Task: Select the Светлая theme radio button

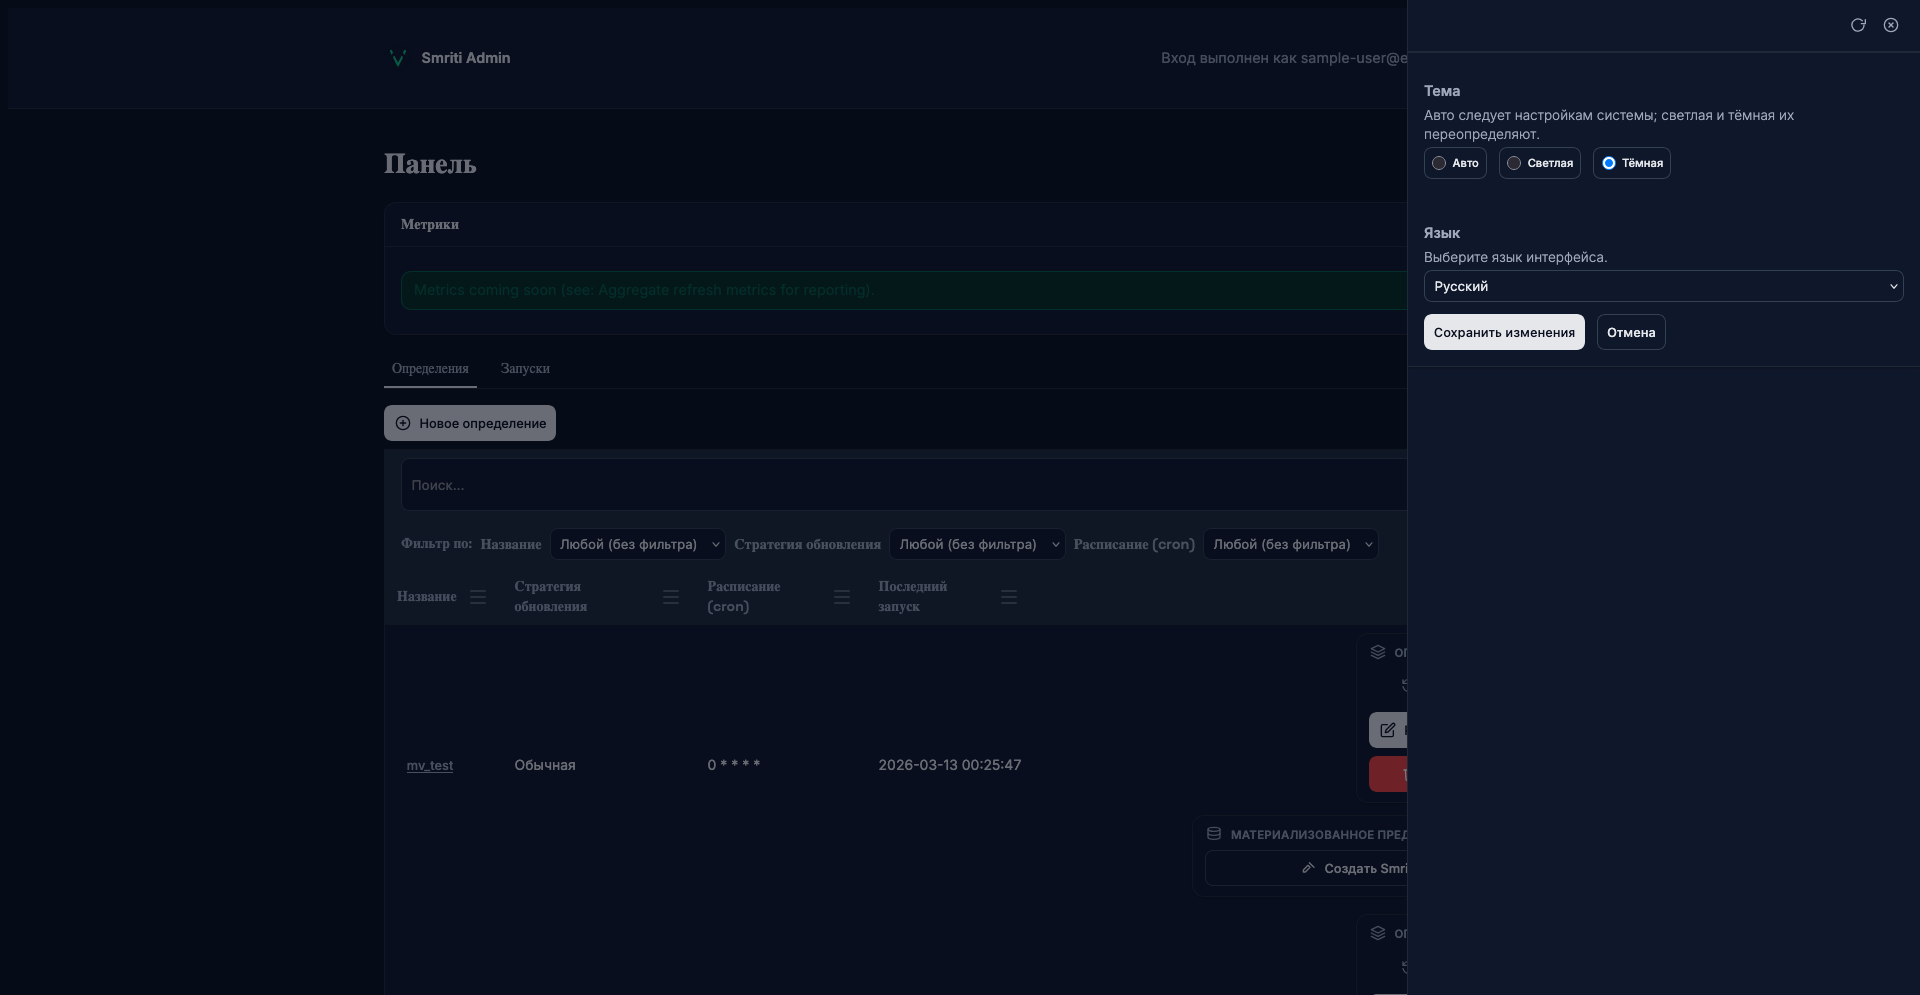Action: coord(1515,163)
